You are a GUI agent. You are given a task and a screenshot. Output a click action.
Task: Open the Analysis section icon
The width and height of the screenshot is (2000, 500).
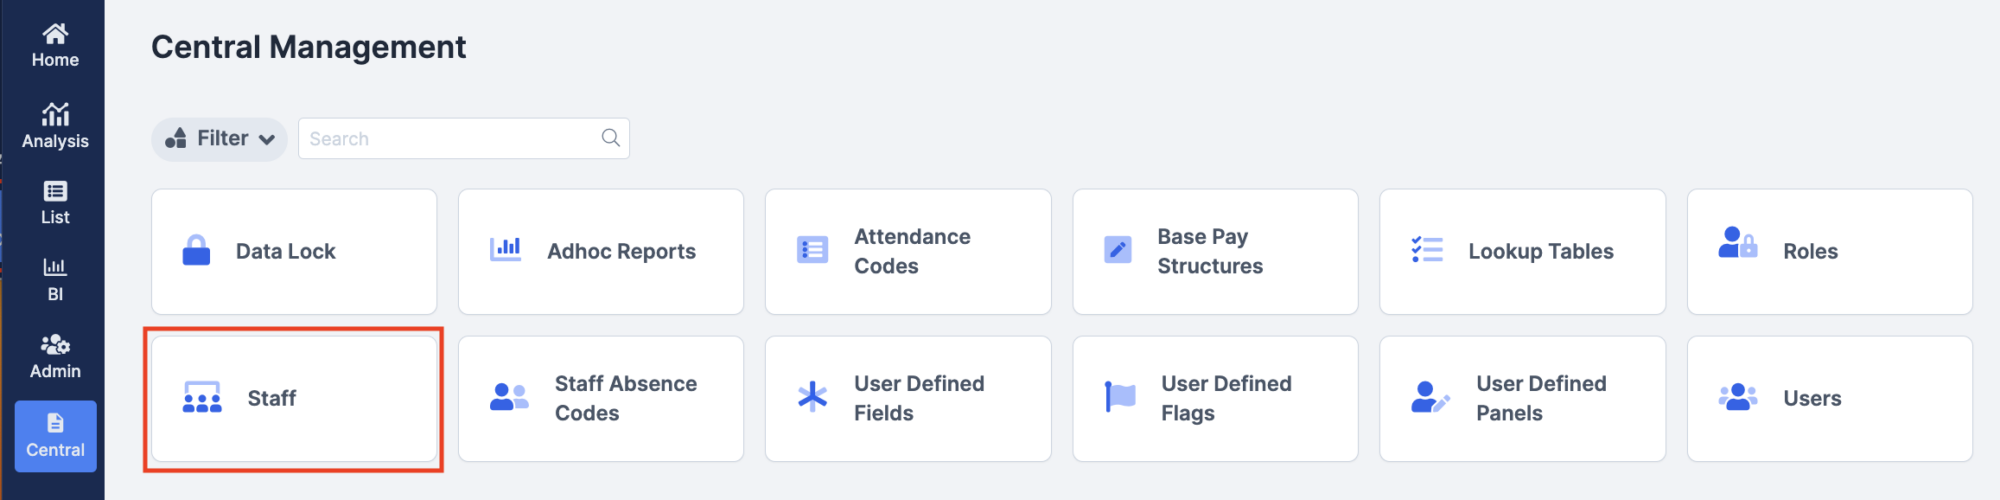[55, 114]
